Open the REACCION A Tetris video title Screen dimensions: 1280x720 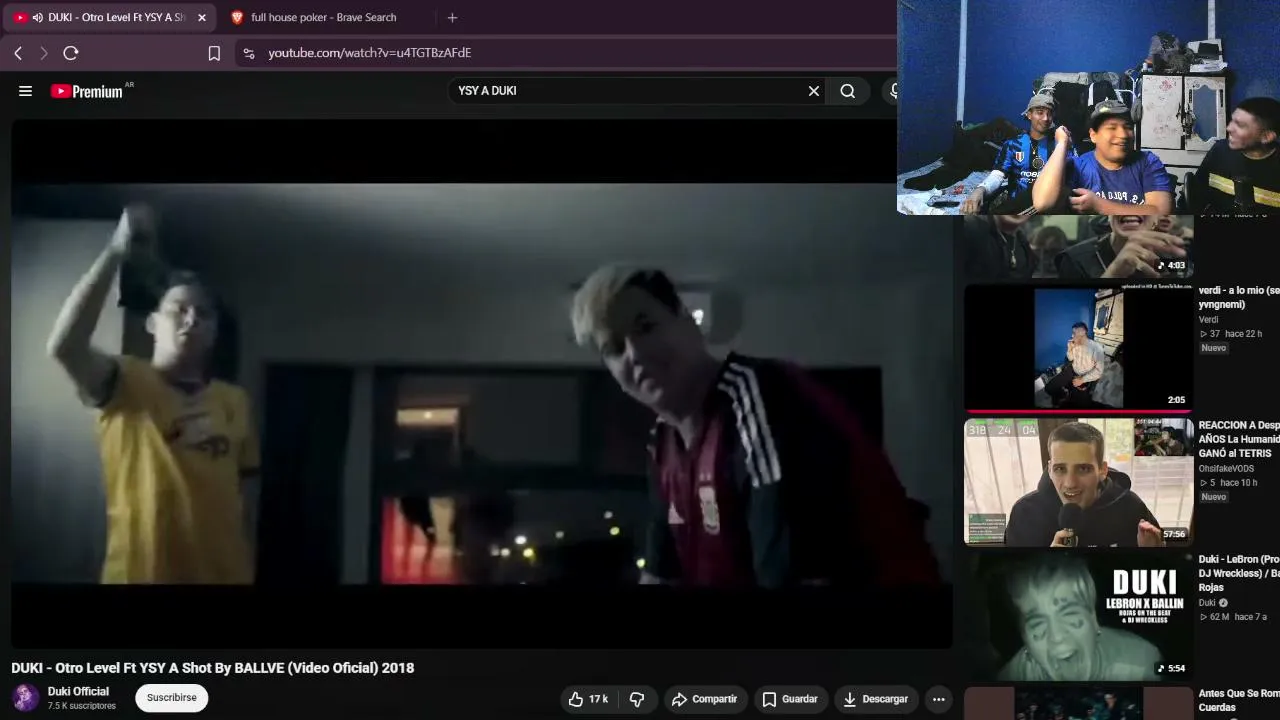pyautogui.click(x=1239, y=439)
